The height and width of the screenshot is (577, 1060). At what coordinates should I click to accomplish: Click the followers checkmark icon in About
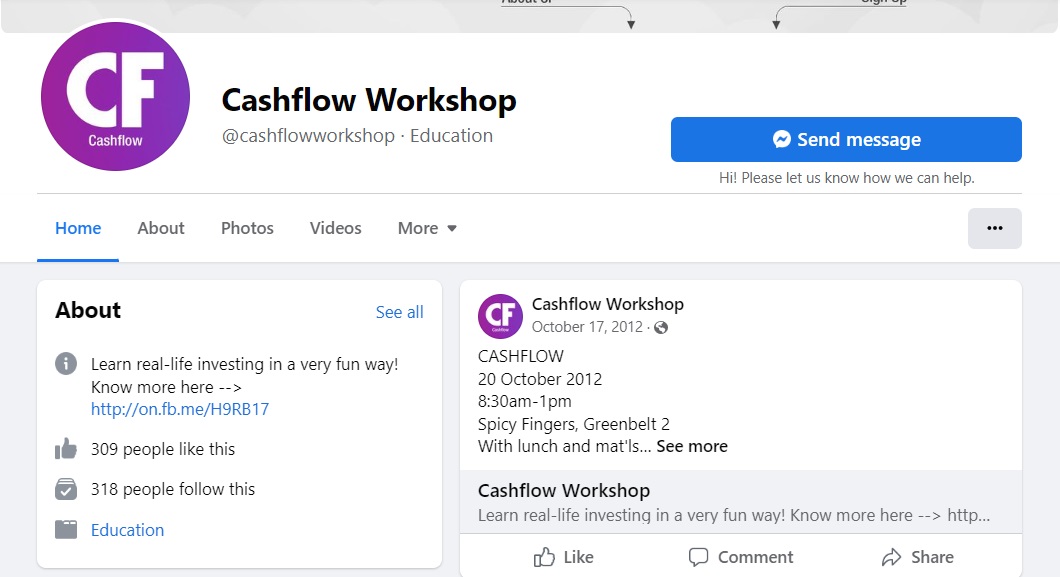66,488
